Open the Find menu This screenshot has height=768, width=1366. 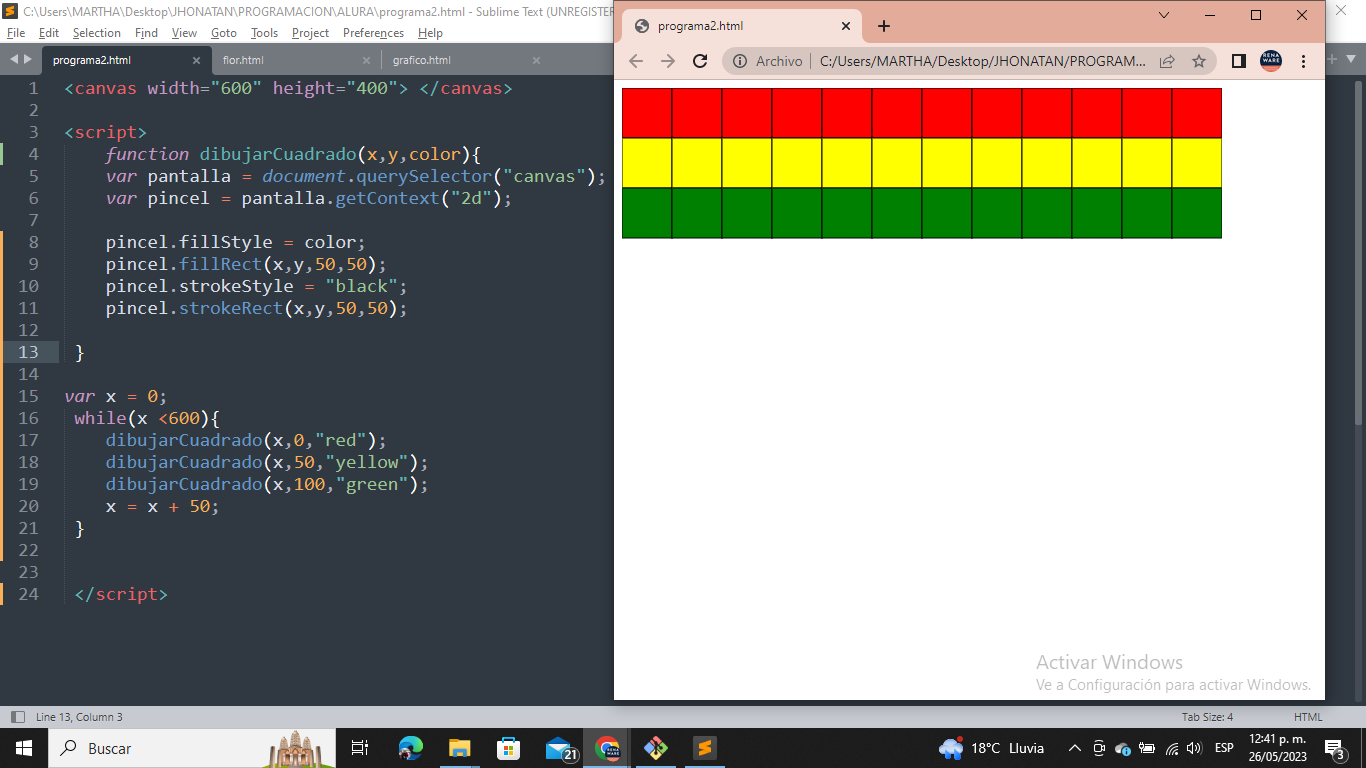click(146, 33)
